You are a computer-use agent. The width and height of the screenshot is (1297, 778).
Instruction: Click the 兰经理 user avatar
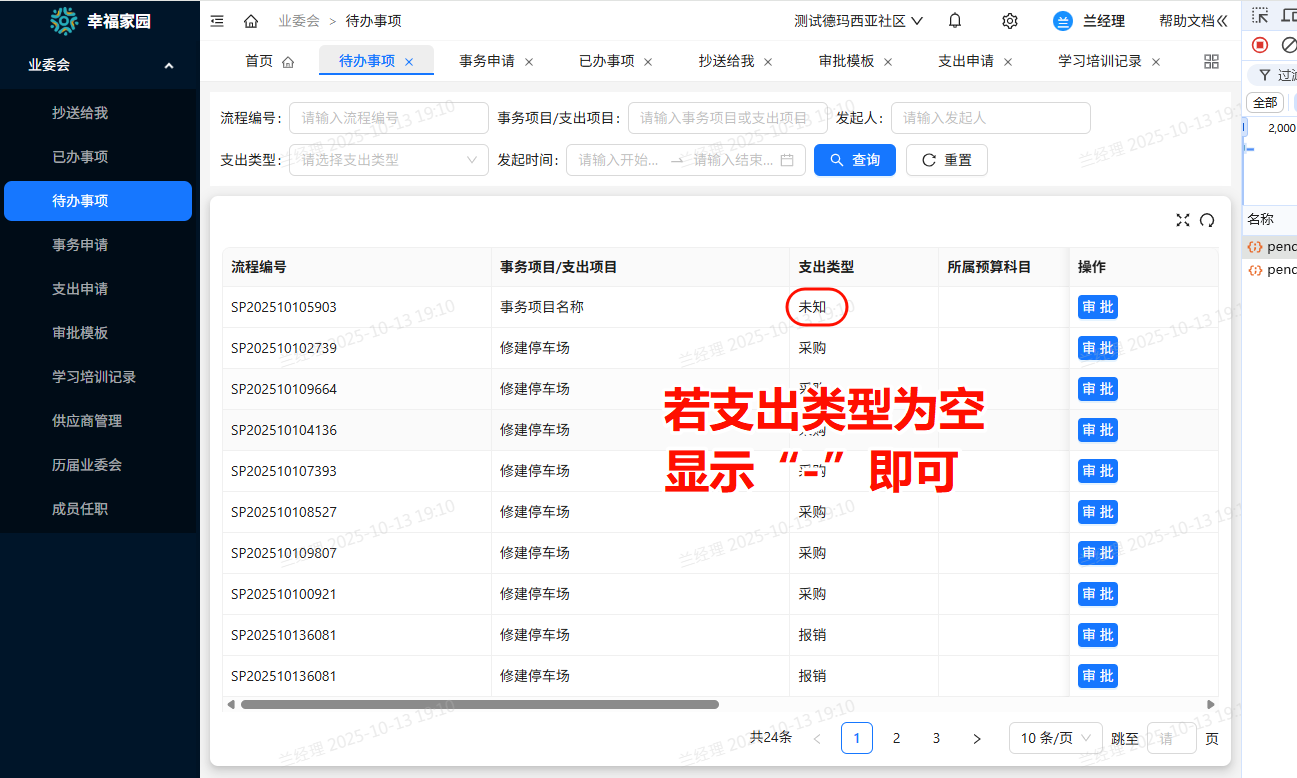1063,21
